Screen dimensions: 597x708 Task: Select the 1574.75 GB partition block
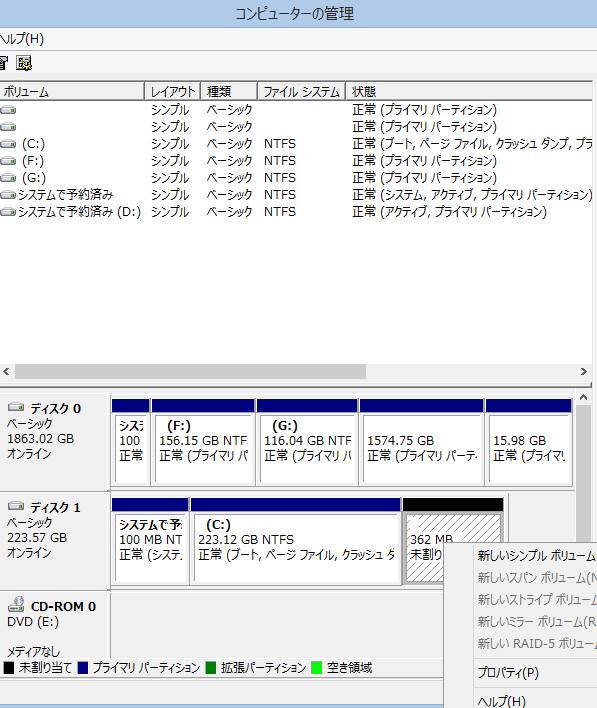[x=422, y=442]
